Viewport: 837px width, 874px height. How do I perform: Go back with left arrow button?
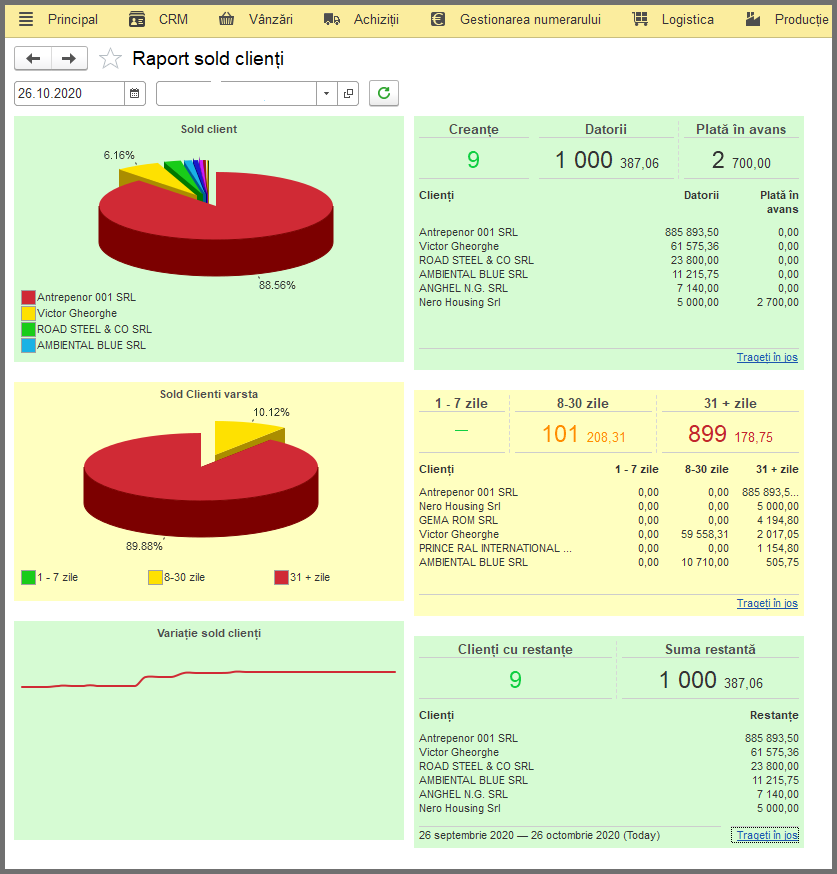click(33, 59)
